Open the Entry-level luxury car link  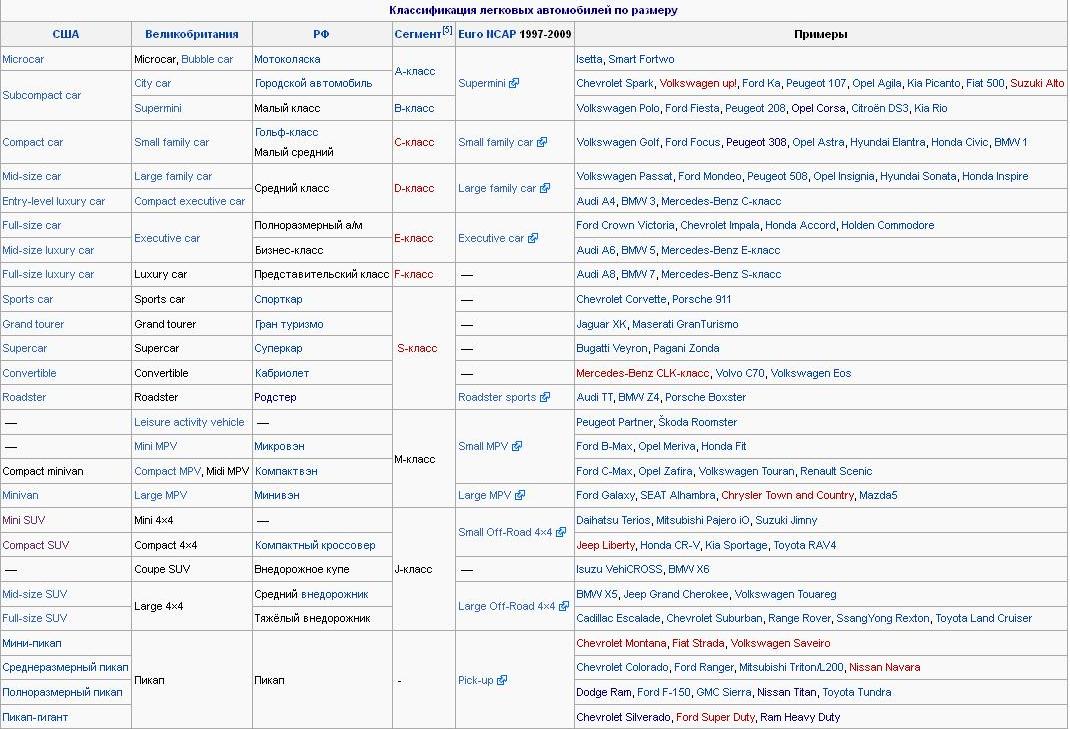click(54, 201)
